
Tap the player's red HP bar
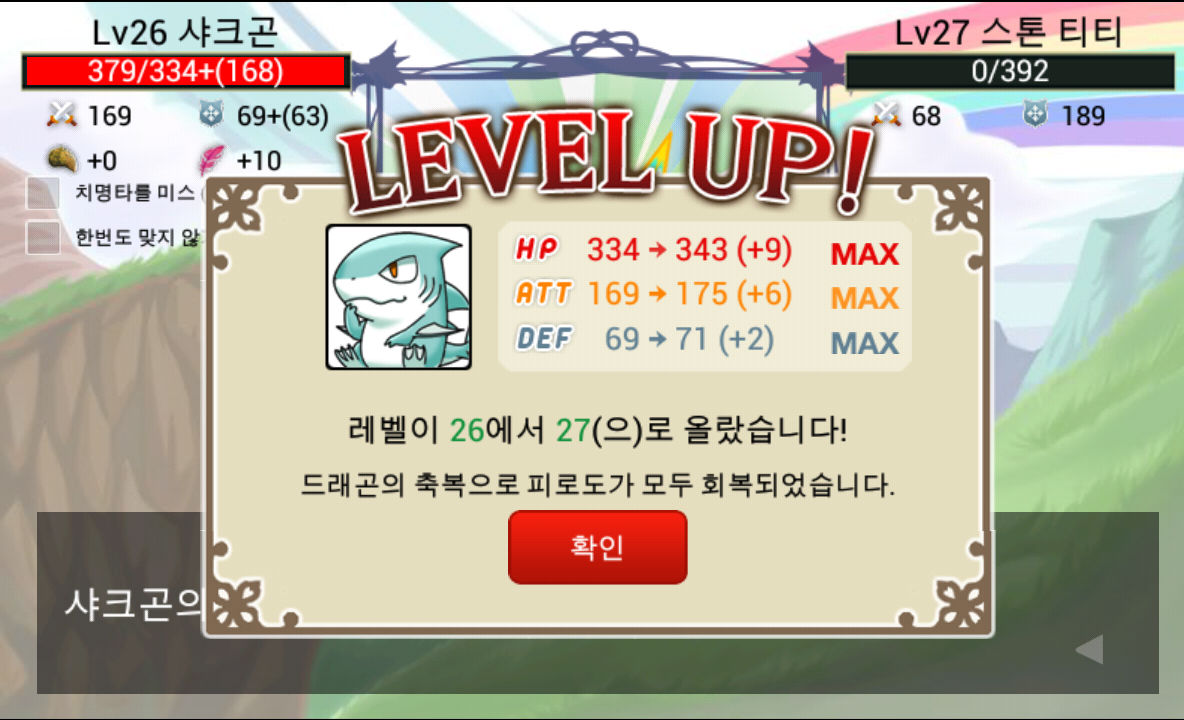coord(186,72)
